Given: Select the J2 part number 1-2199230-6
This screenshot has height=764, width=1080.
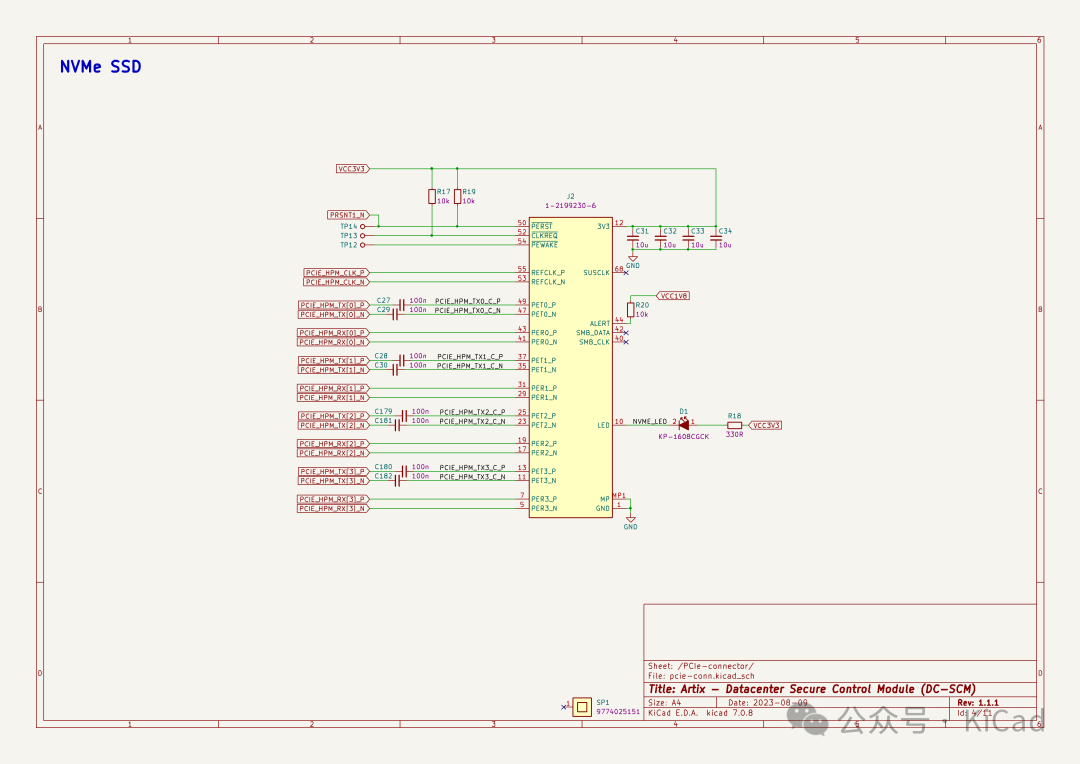Looking at the screenshot, I should pos(570,205).
